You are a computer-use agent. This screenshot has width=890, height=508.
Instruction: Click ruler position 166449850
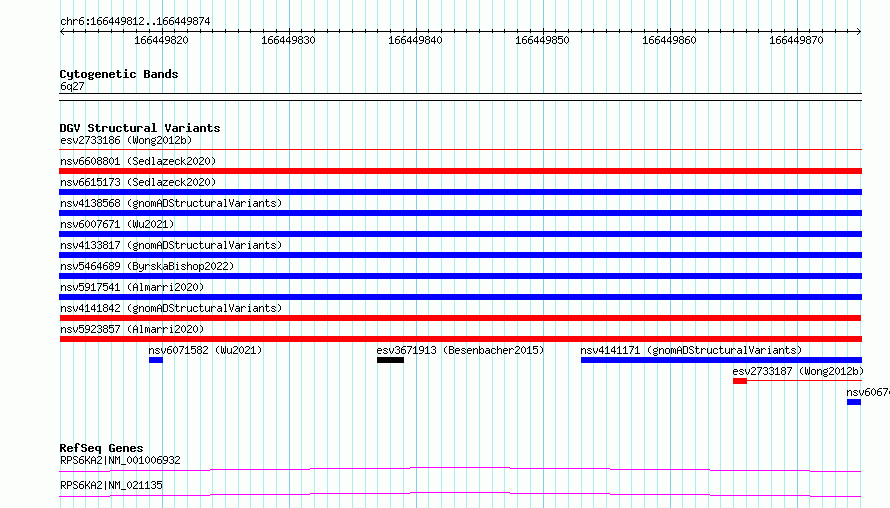(x=542, y=40)
